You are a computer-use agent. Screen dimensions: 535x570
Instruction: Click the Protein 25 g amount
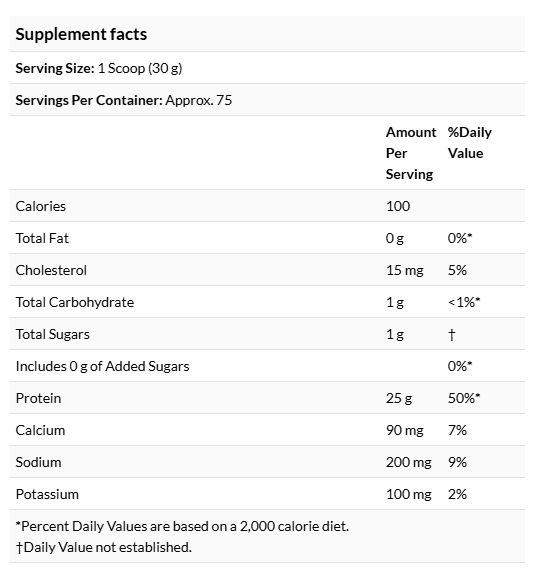(x=399, y=398)
